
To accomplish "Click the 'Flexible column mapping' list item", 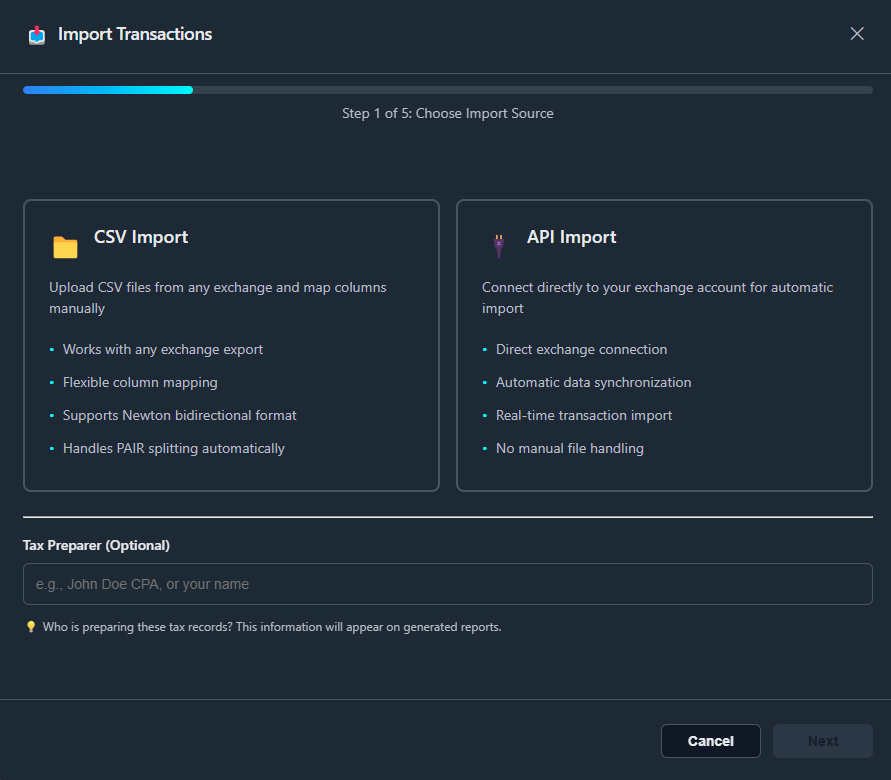I will point(140,382).
